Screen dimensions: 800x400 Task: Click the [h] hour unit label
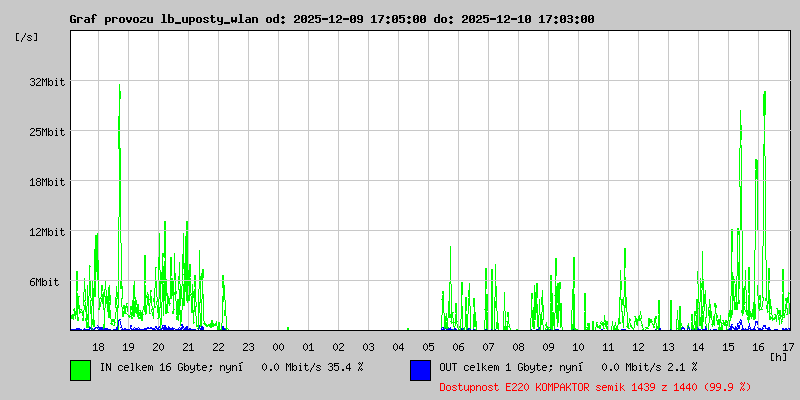pos(779,357)
